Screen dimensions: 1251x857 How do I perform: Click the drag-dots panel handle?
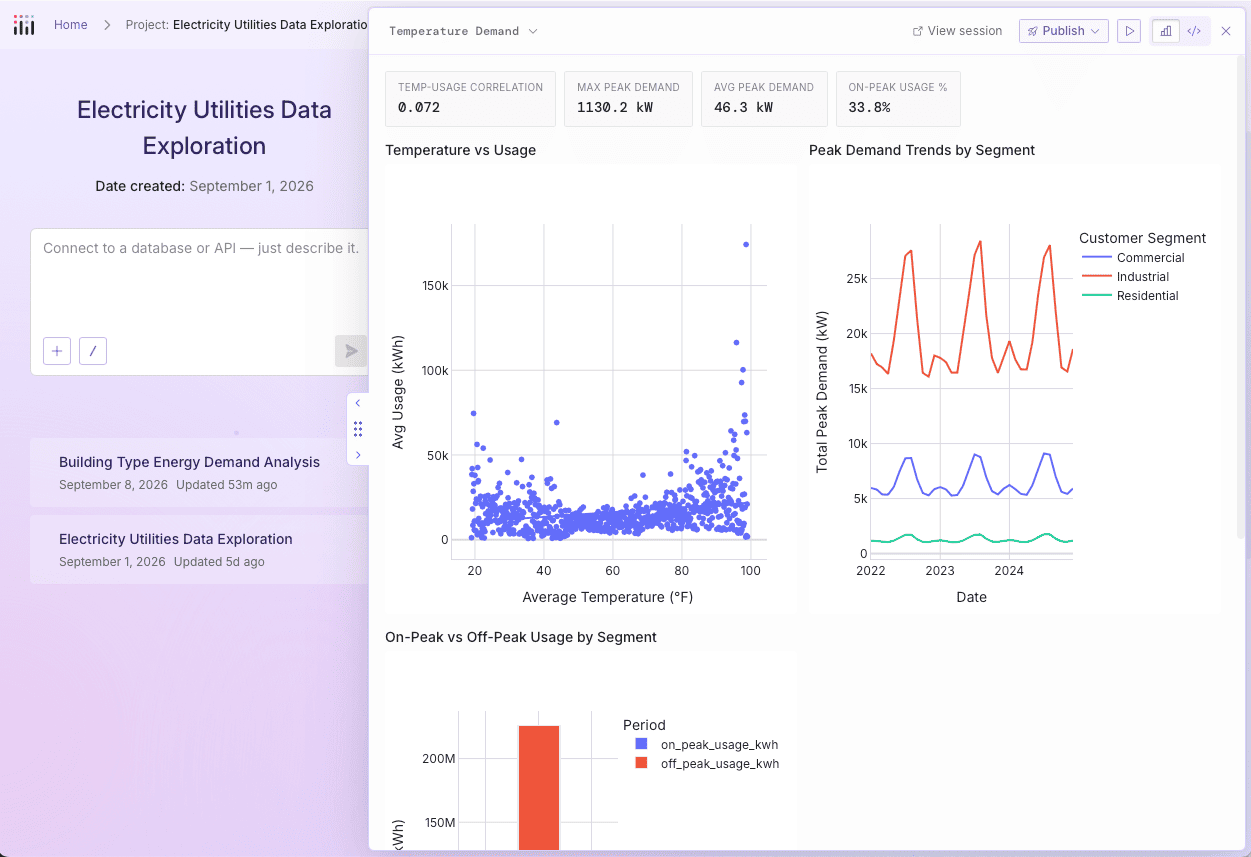click(x=358, y=429)
